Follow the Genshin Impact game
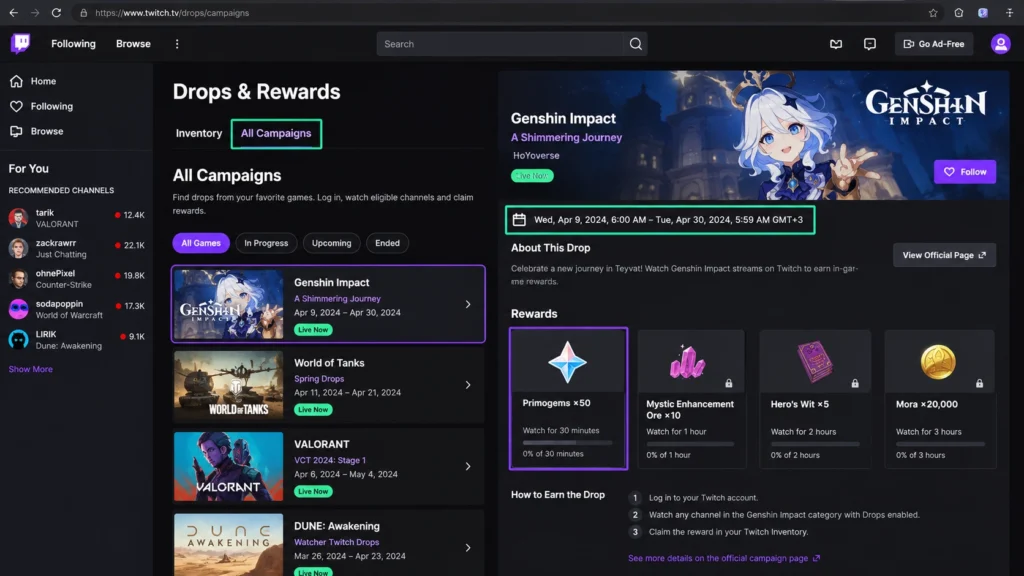This screenshot has width=1024, height=576. (965, 172)
